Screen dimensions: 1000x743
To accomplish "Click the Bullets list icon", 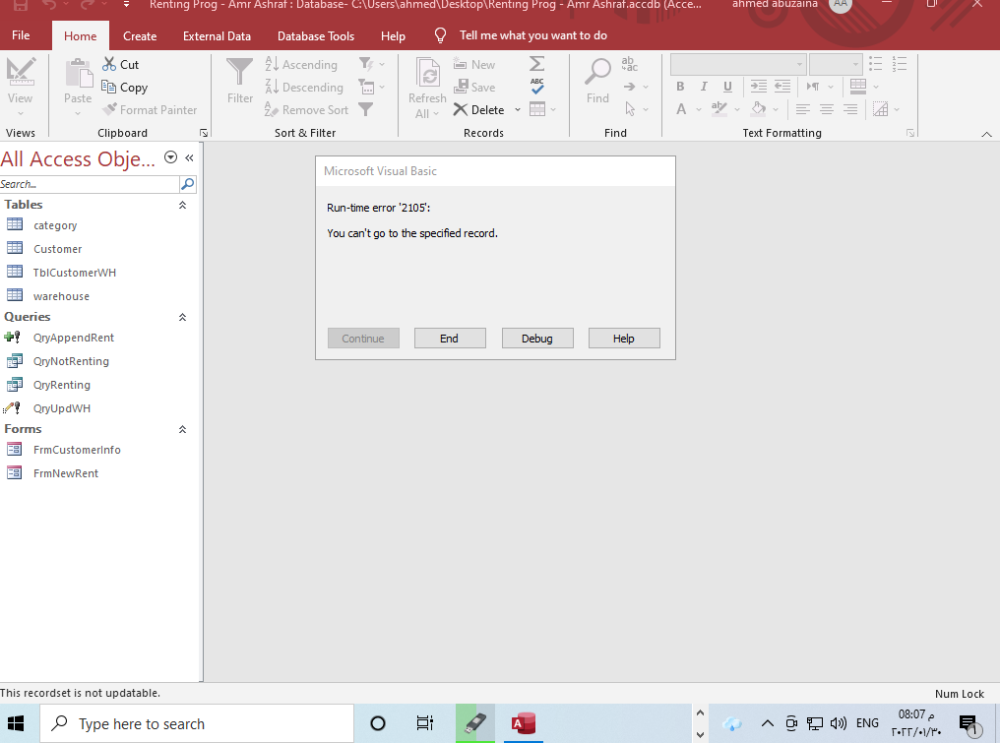I will coord(876,64).
